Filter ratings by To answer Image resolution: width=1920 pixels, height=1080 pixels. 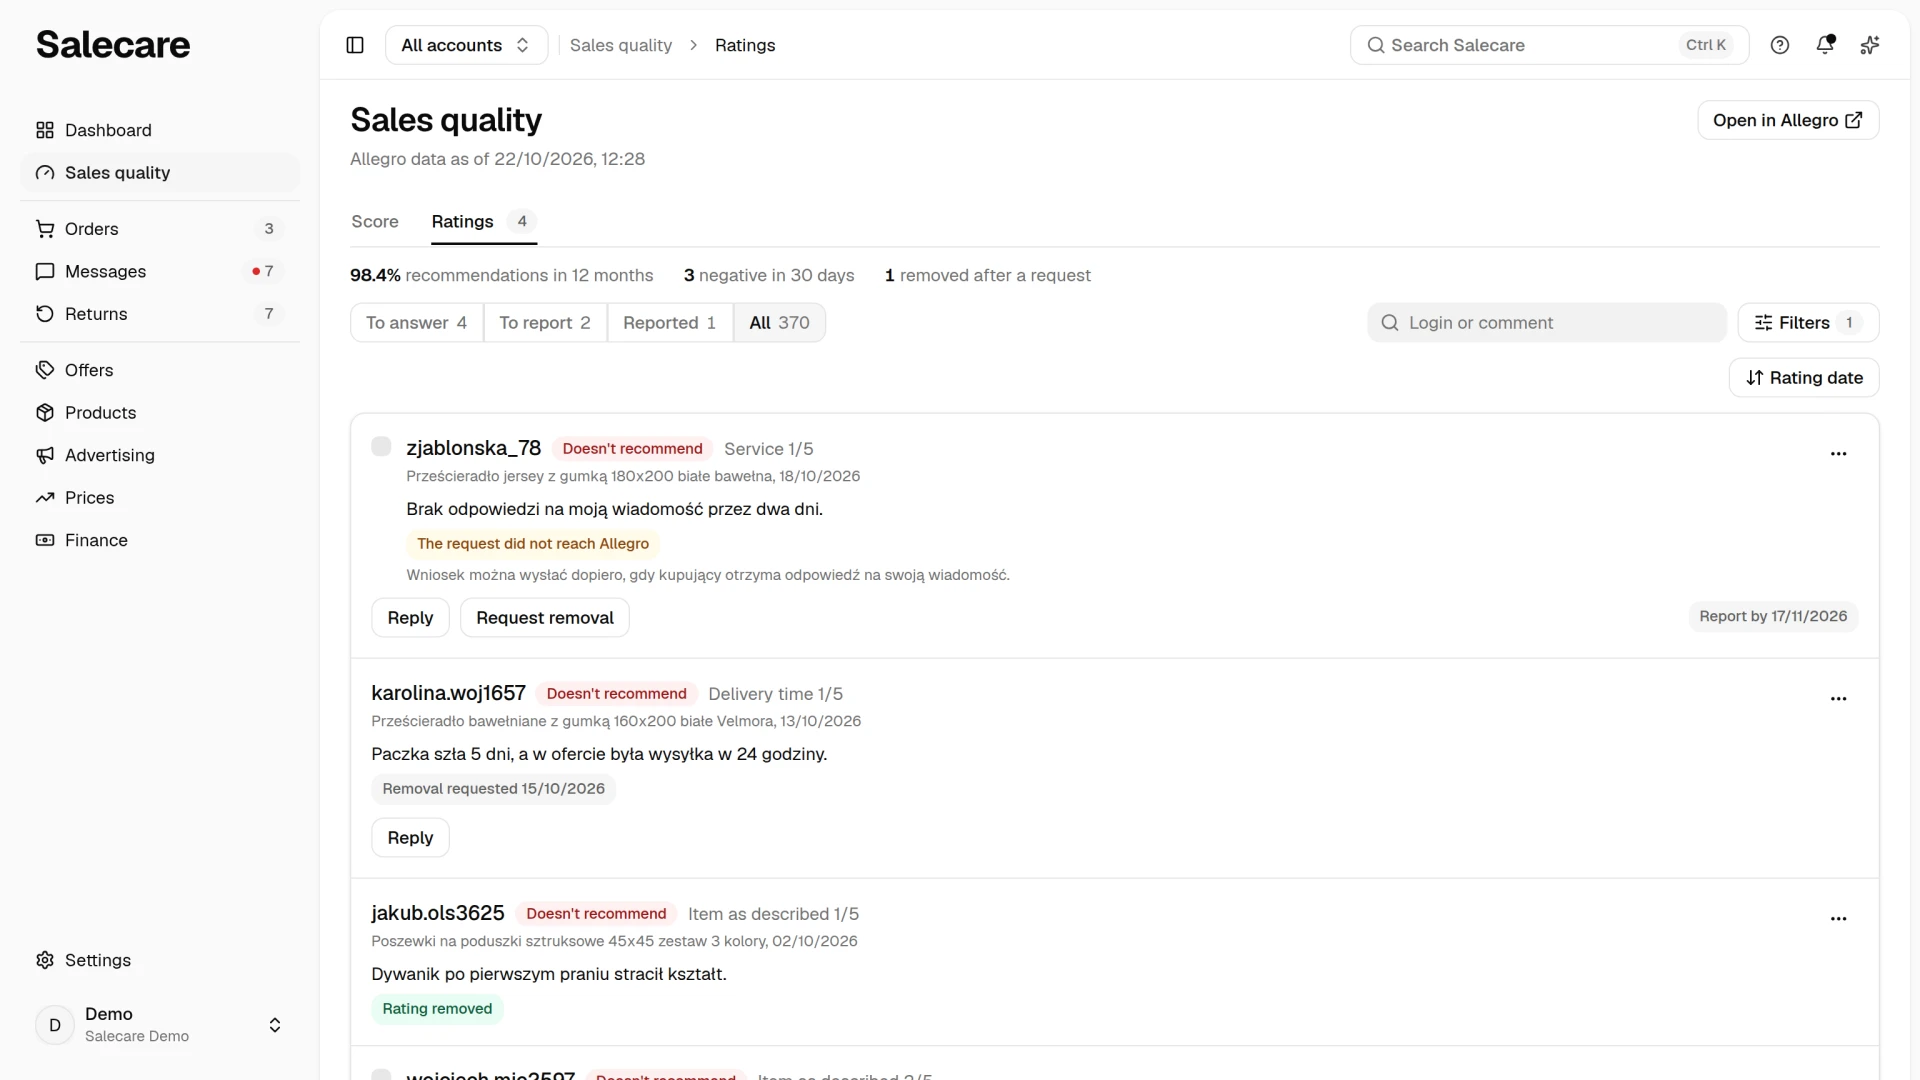[417, 323]
